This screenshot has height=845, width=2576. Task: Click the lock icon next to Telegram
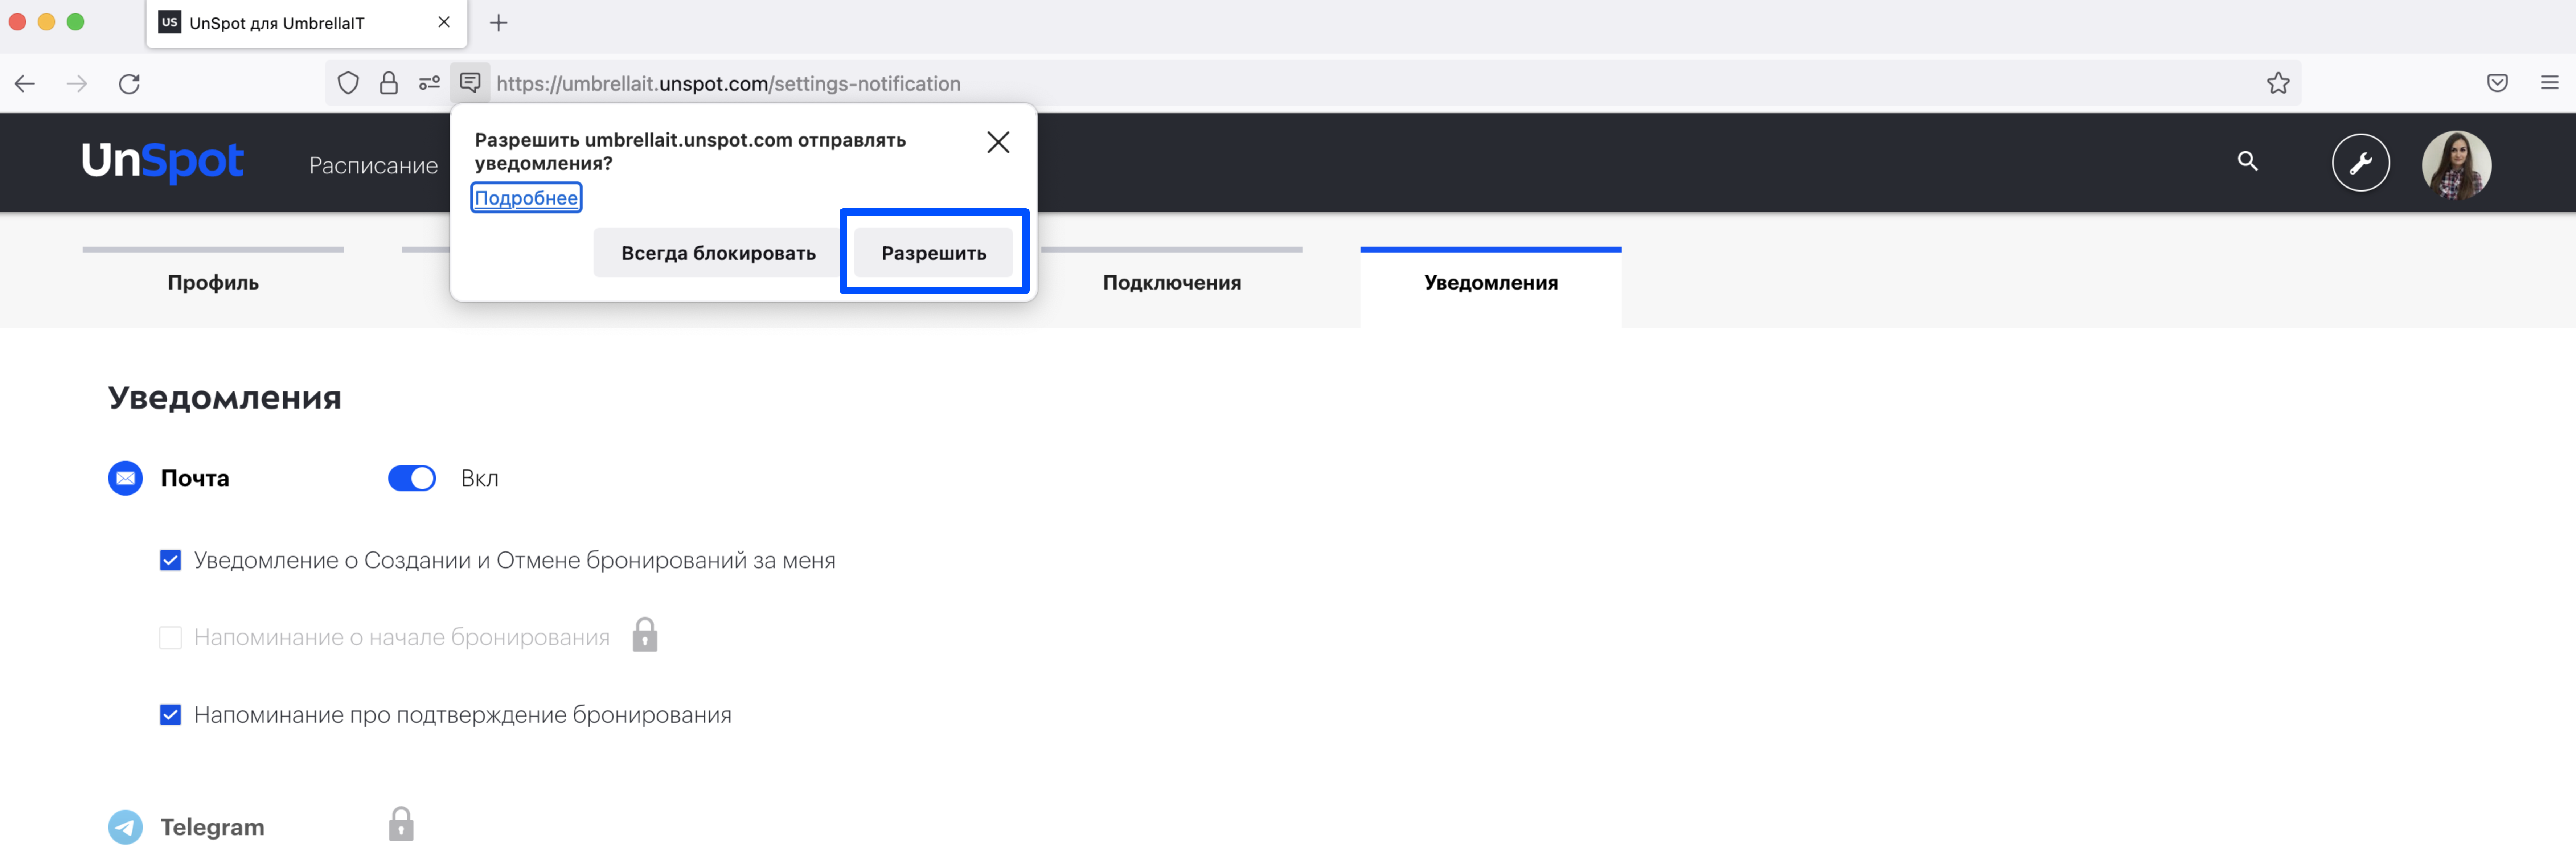coord(401,824)
